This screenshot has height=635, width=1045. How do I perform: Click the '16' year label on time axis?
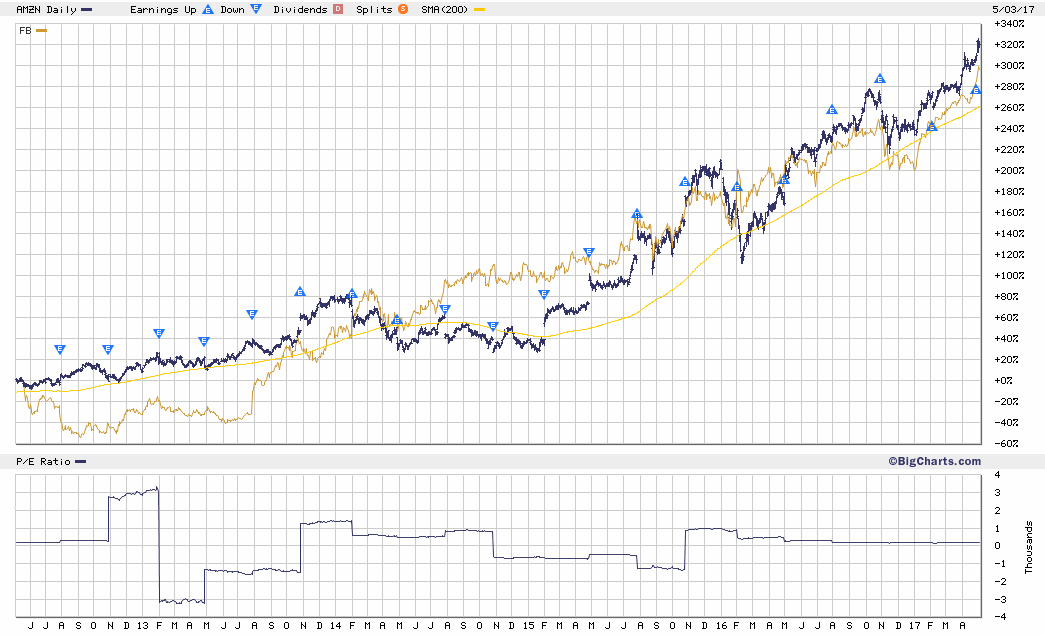(722, 626)
